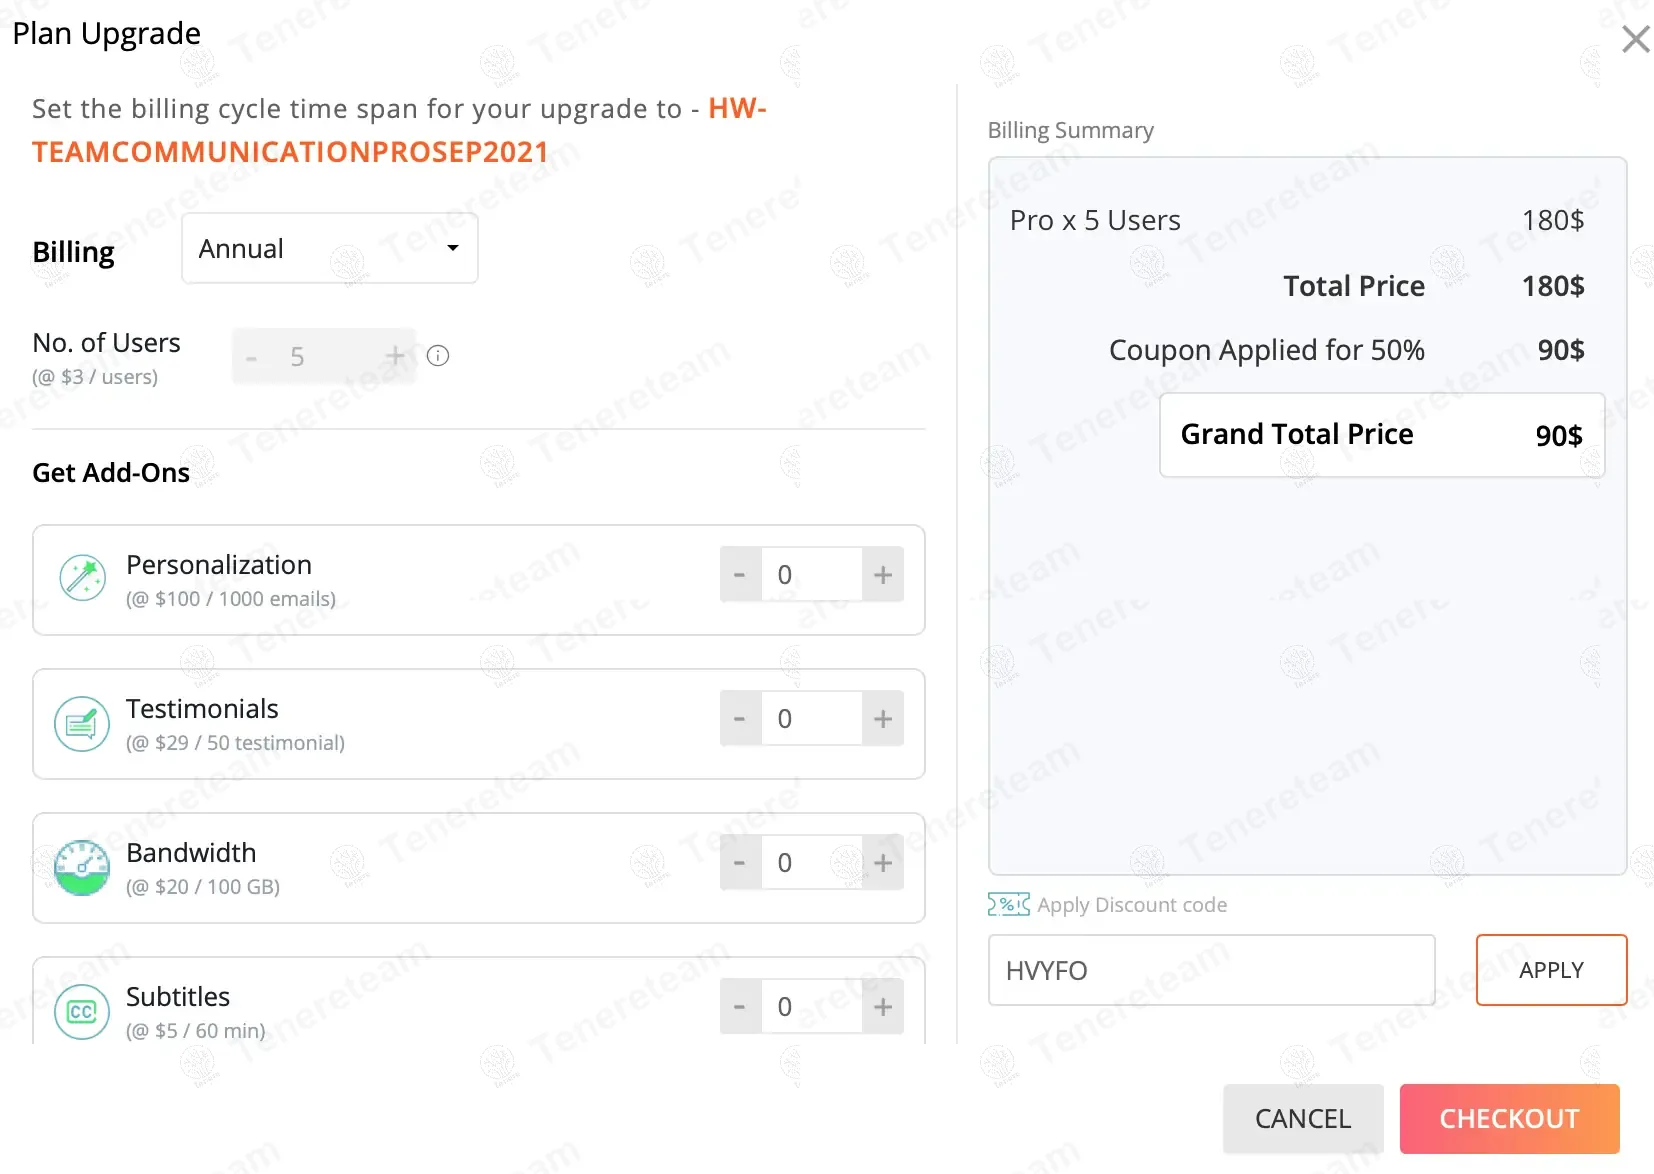Decrease Testimonials add-on quantity
The image size is (1654, 1174).
(x=740, y=719)
